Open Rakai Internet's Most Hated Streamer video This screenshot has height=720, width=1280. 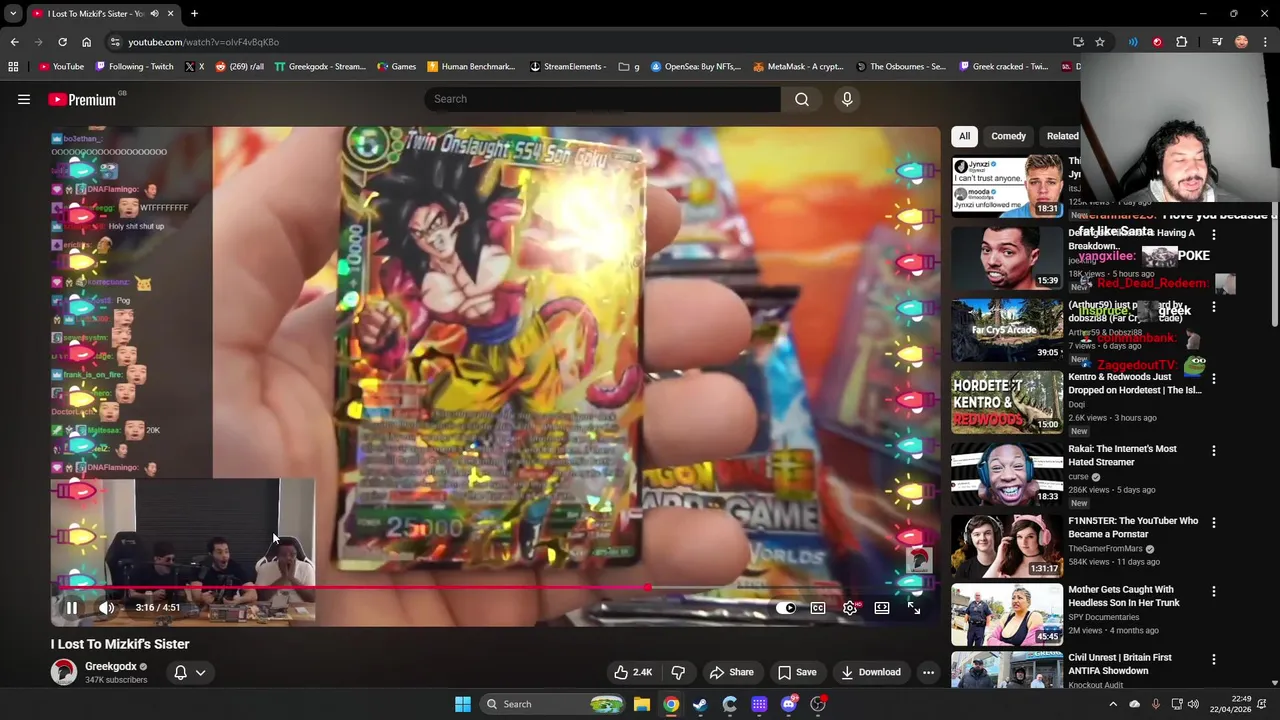click(x=1122, y=456)
